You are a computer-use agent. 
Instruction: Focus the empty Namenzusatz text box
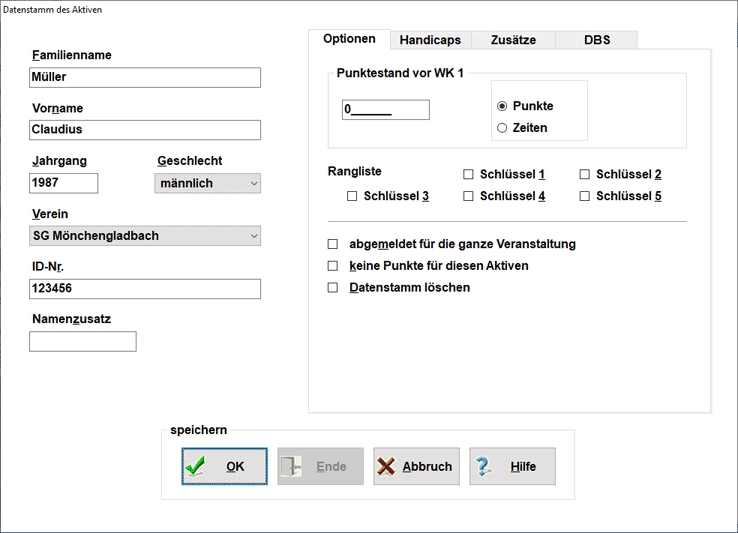(83, 341)
